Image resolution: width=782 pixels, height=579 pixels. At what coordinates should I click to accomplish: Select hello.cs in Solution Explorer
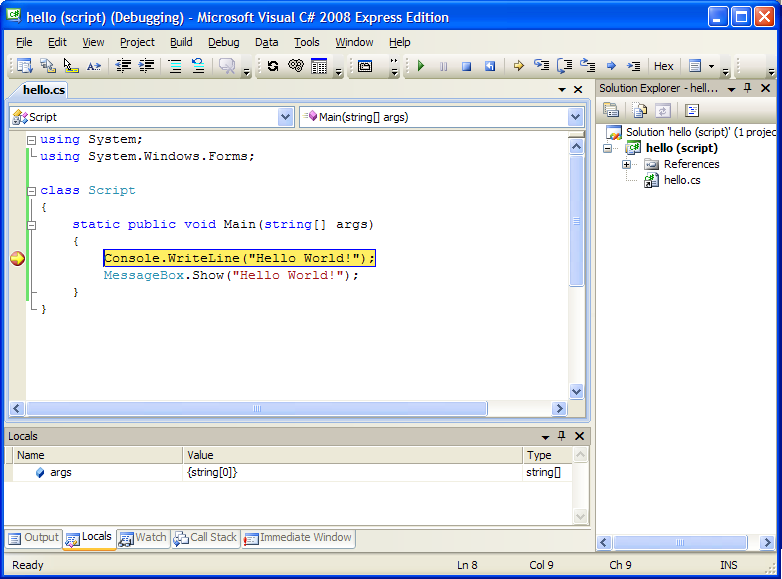point(682,181)
